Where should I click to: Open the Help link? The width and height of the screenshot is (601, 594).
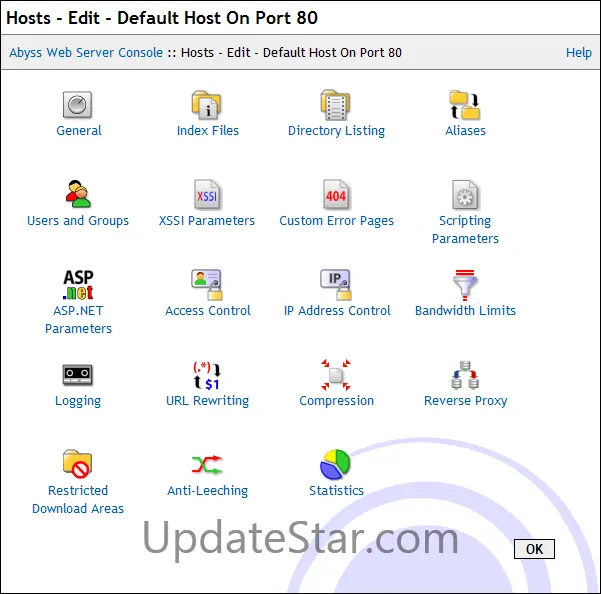coord(579,53)
